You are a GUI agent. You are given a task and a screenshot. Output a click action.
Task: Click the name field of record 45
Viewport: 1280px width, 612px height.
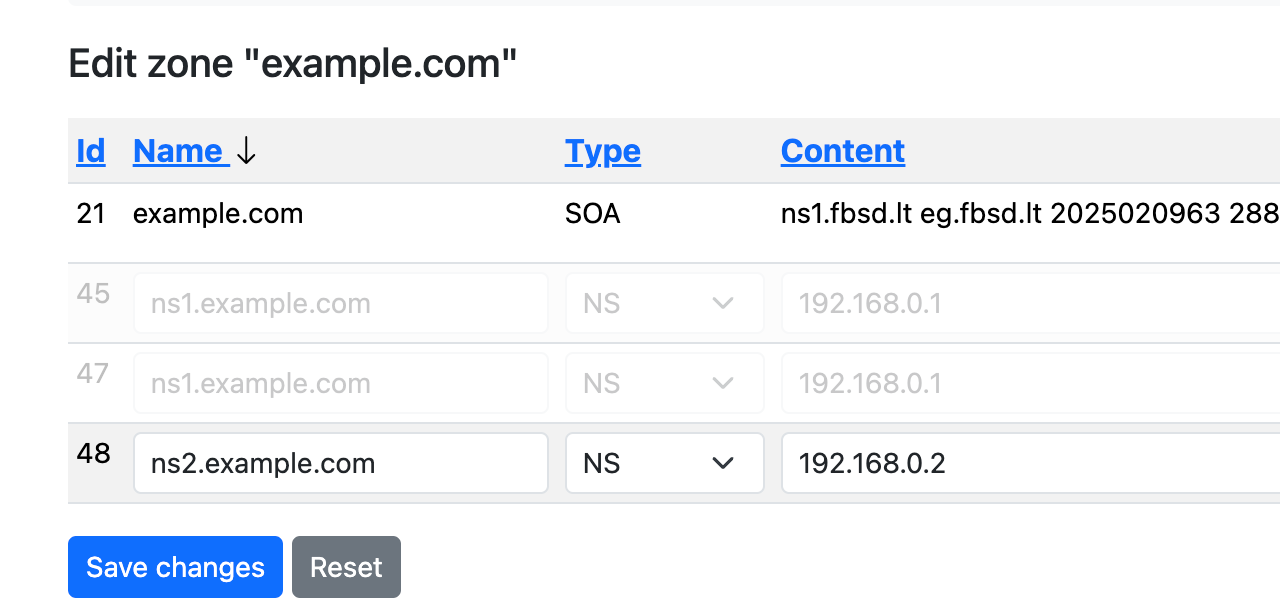pyautogui.click(x=340, y=302)
